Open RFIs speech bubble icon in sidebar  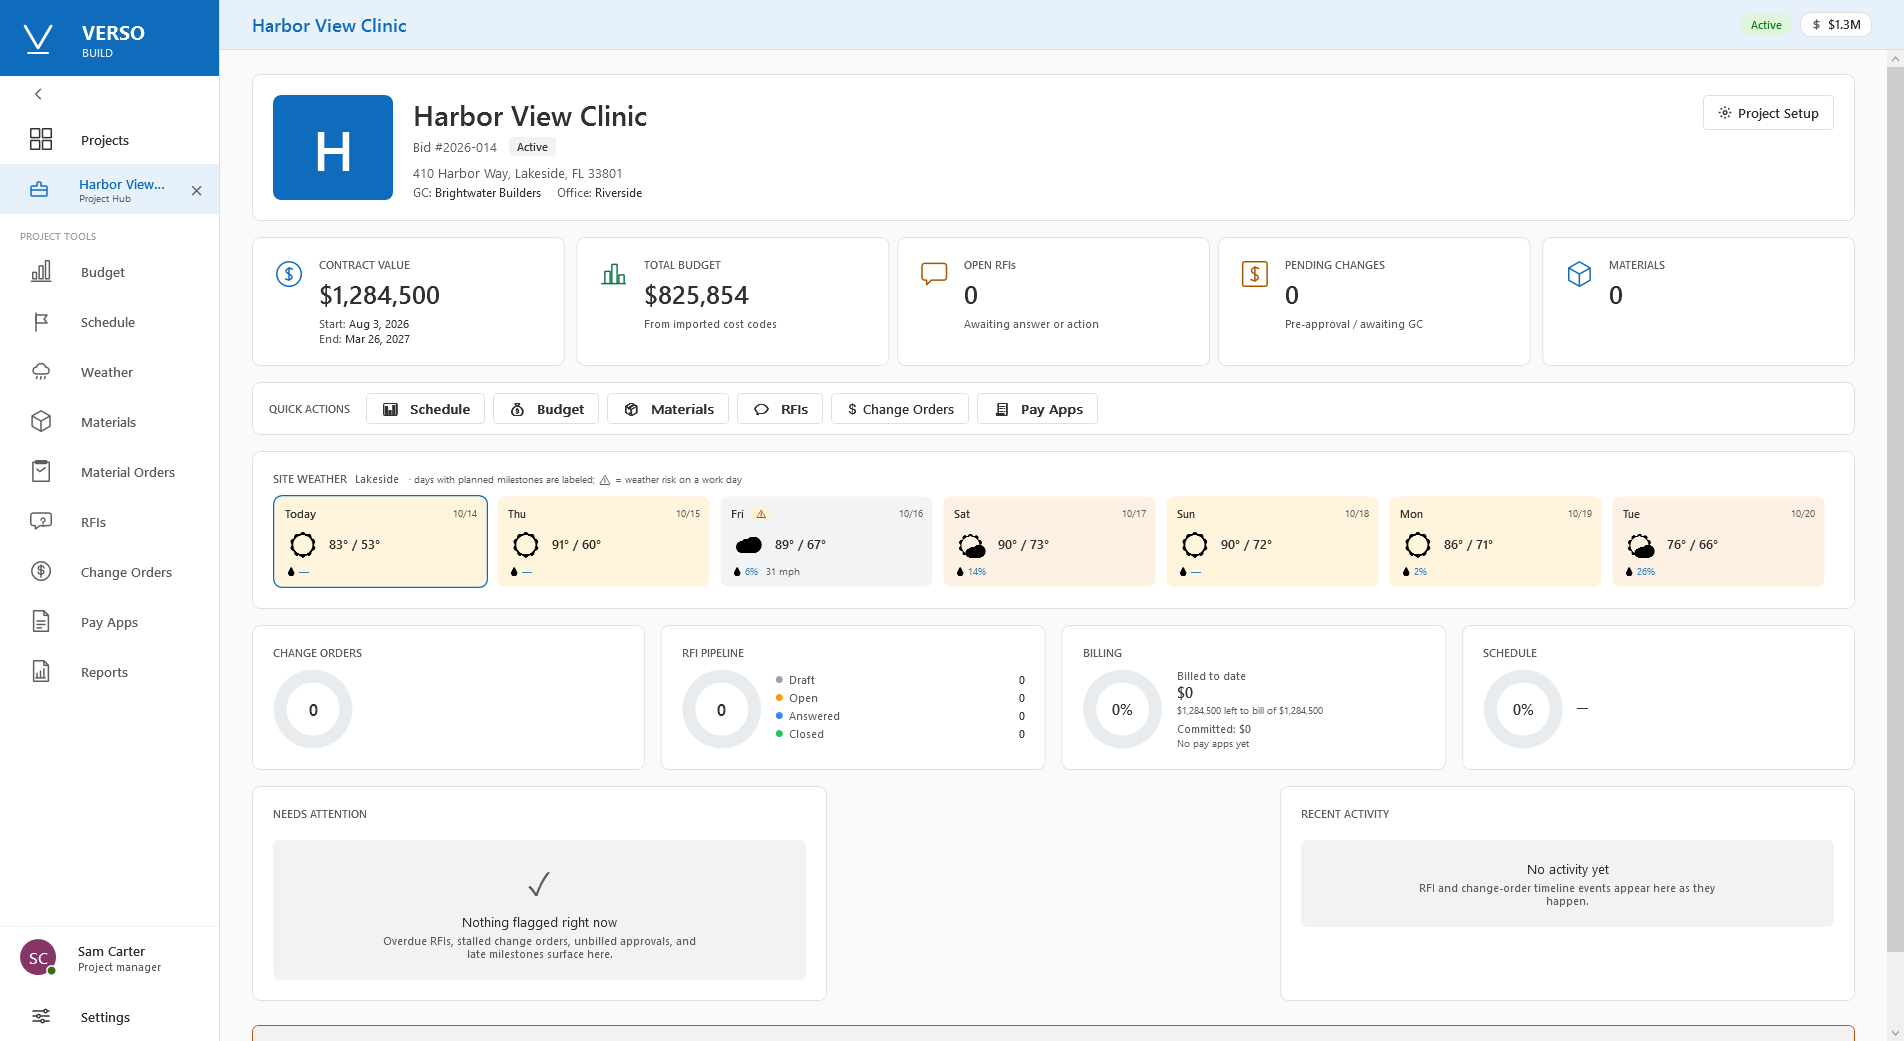[41, 522]
